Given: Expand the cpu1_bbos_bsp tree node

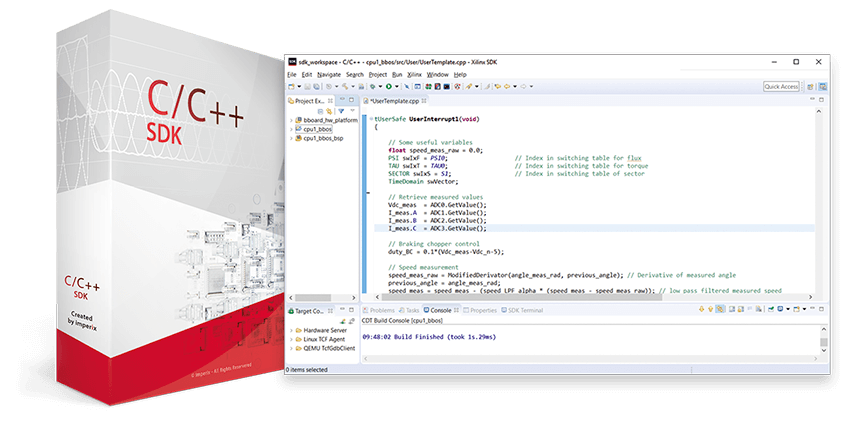Looking at the screenshot, I should pyautogui.click(x=291, y=138).
